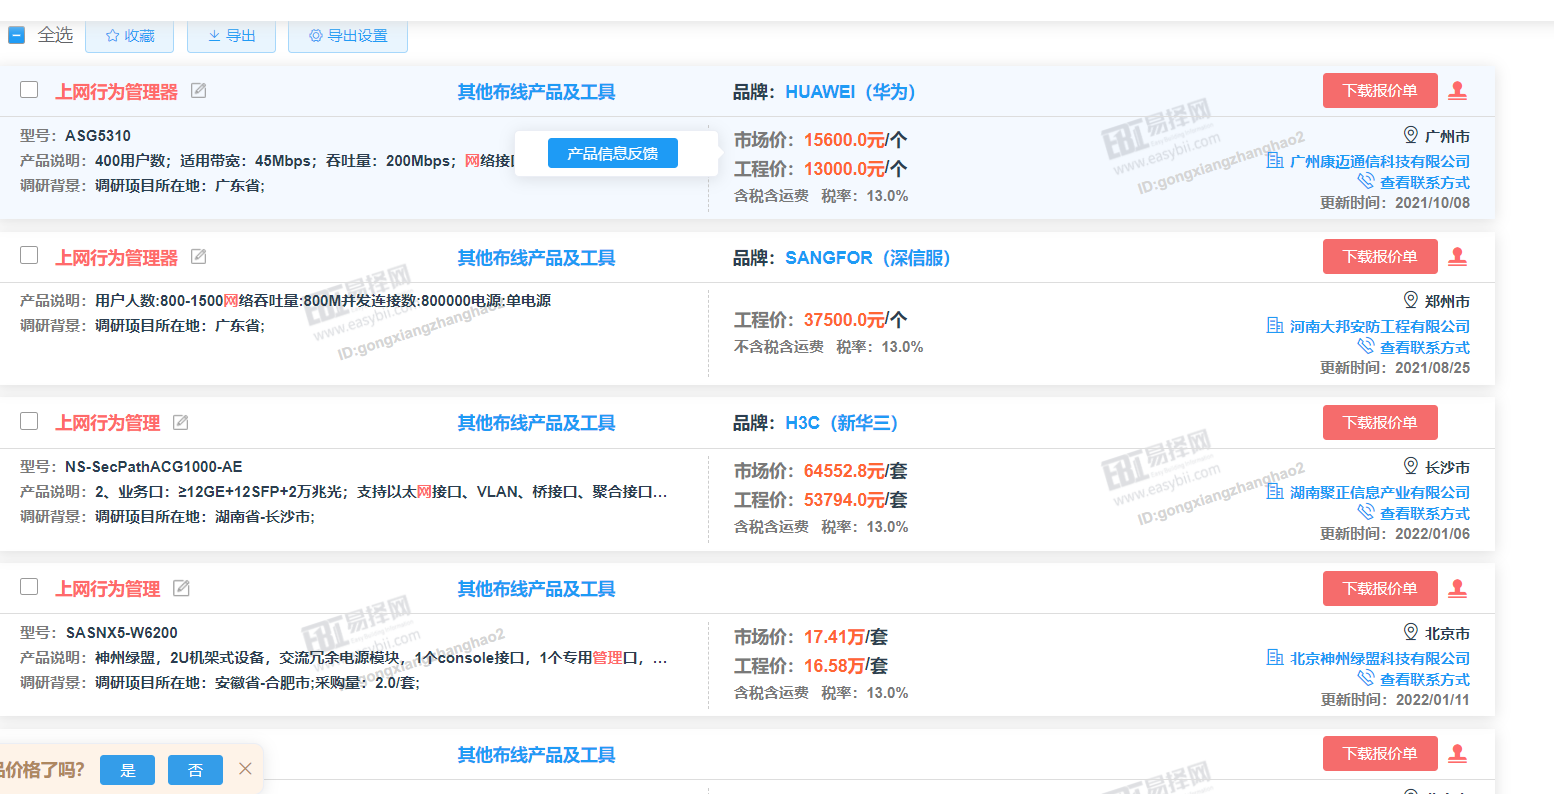Open brand link SANGFOR（深信服）
The image size is (1554, 794).
867,258
